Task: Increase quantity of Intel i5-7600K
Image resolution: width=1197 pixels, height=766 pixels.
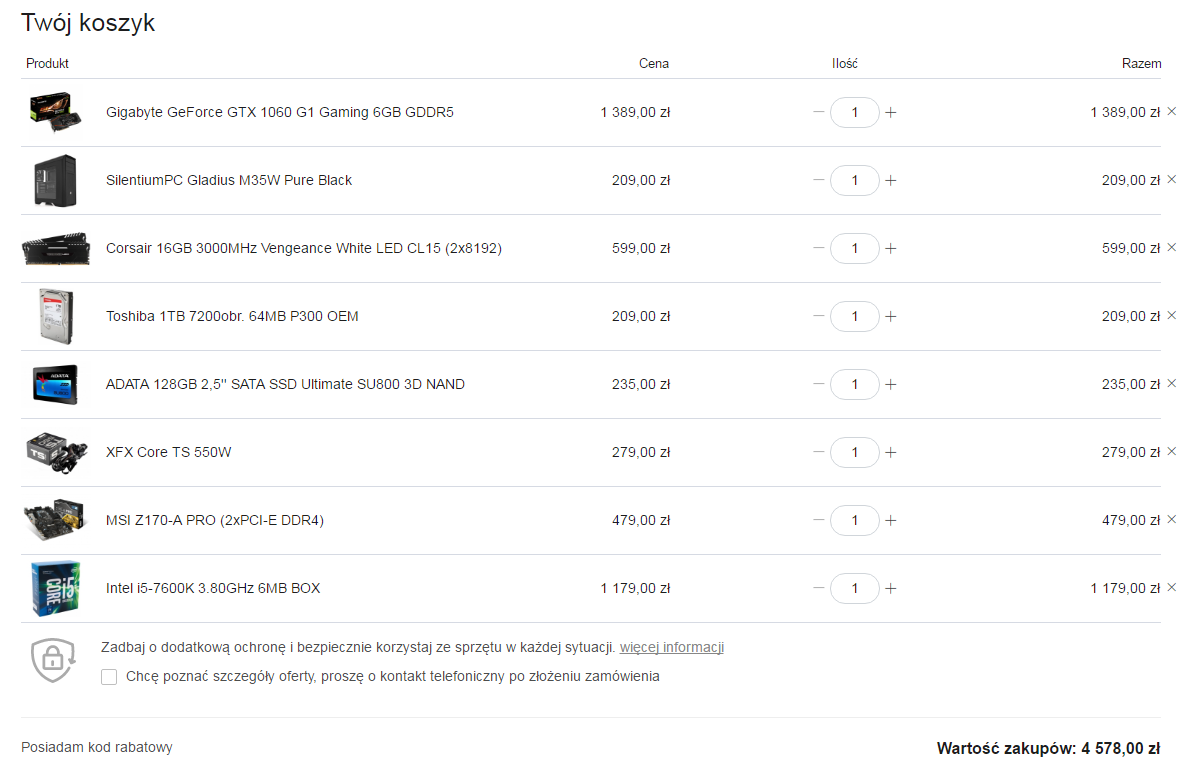Action: (x=890, y=588)
